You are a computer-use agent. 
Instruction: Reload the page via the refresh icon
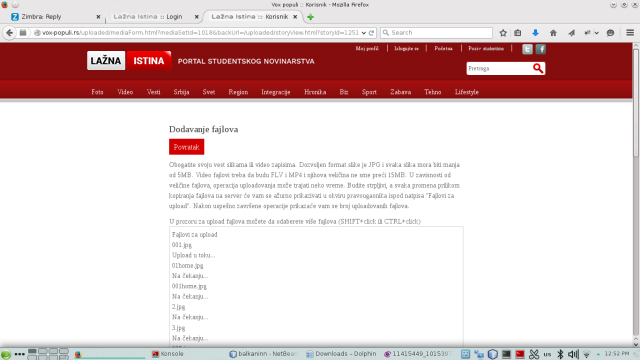(x=371, y=33)
